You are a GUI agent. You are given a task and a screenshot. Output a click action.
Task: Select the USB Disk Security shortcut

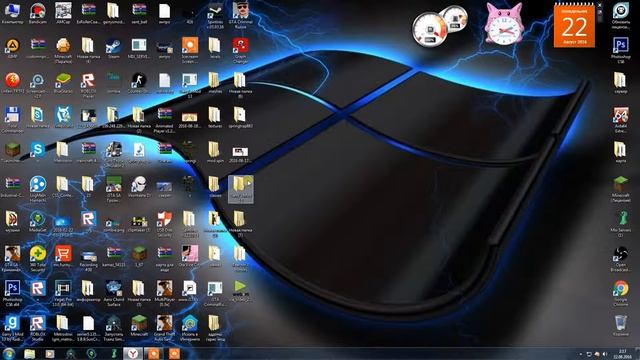pyautogui.click(x=164, y=224)
